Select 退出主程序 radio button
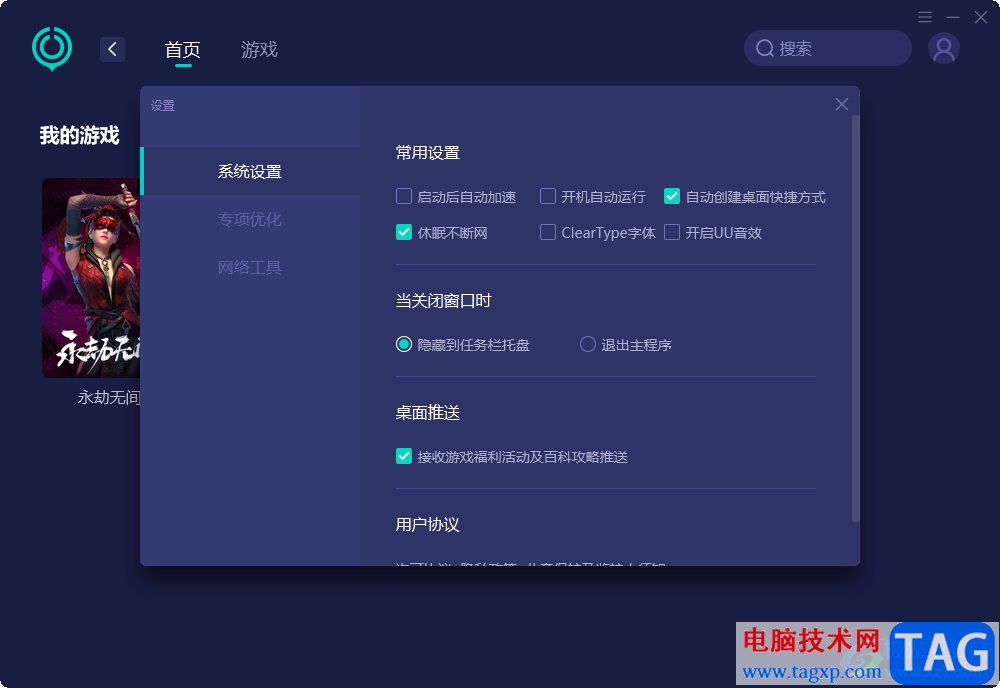Viewport: 1000px width, 688px height. coord(587,344)
